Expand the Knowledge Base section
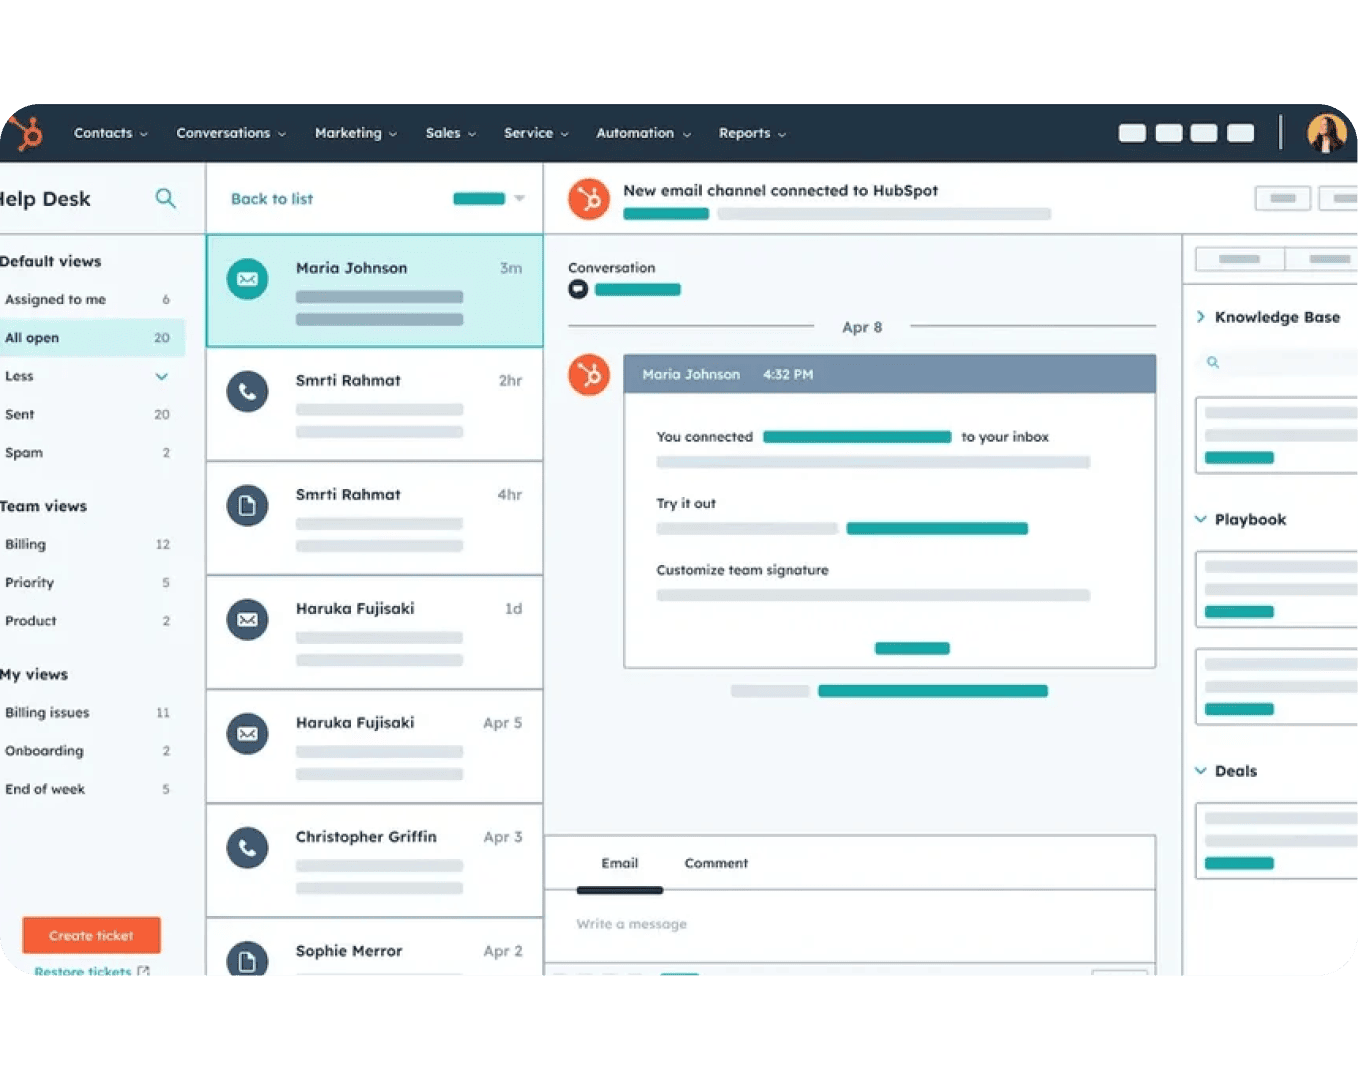 tap(1201, 317)
